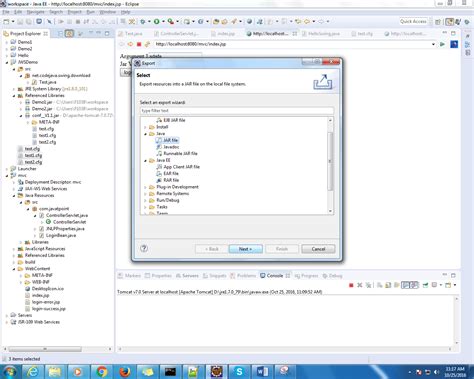Open Skype from taskbar
Viewport: 474px width, 379px height.
click(x=239, y=372)
